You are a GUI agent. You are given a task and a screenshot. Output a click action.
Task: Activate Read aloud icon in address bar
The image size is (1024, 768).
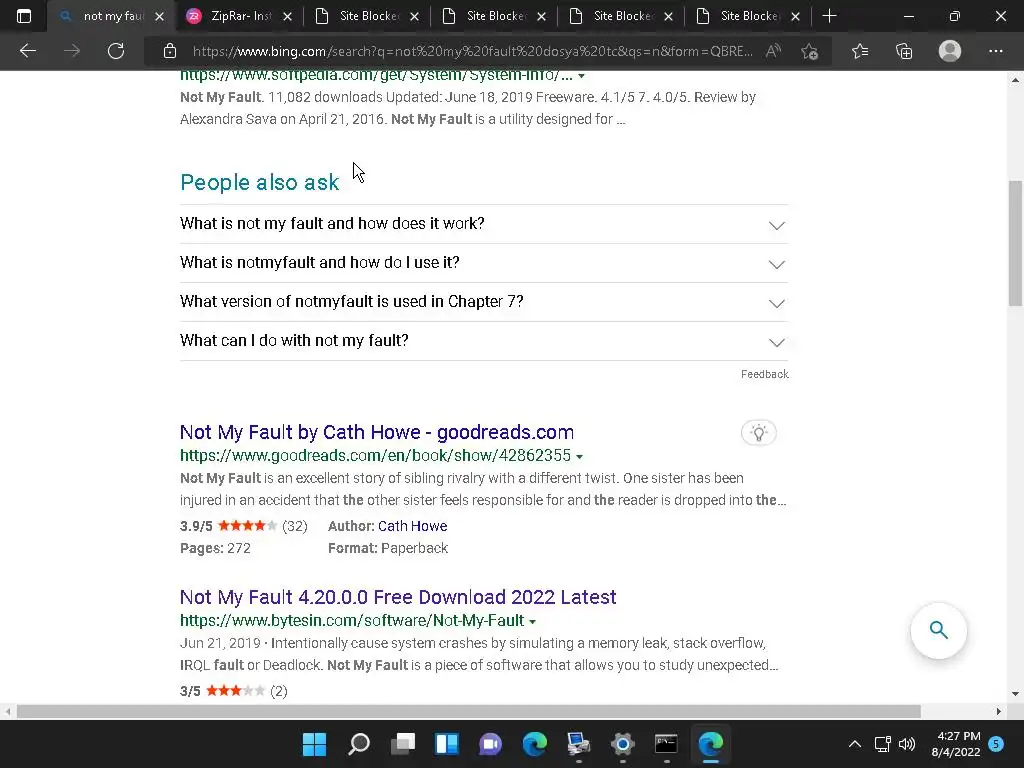[773, 51]
